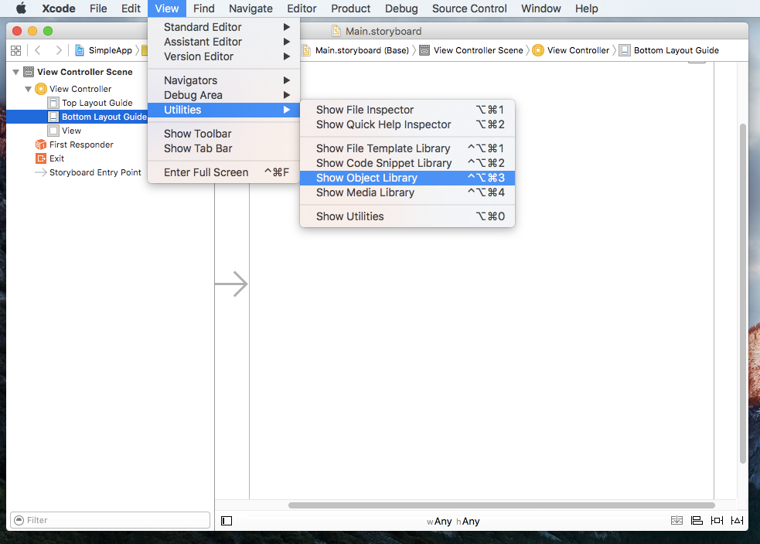Select Show Object Library
The image size is (760, 544).
(x=407, y=177)
